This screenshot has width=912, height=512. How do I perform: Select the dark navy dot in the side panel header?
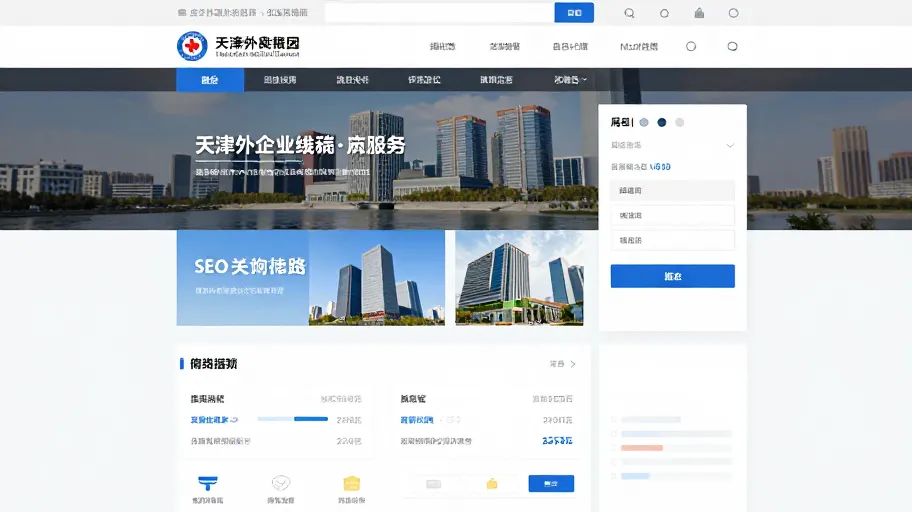(x=662, y=122)
